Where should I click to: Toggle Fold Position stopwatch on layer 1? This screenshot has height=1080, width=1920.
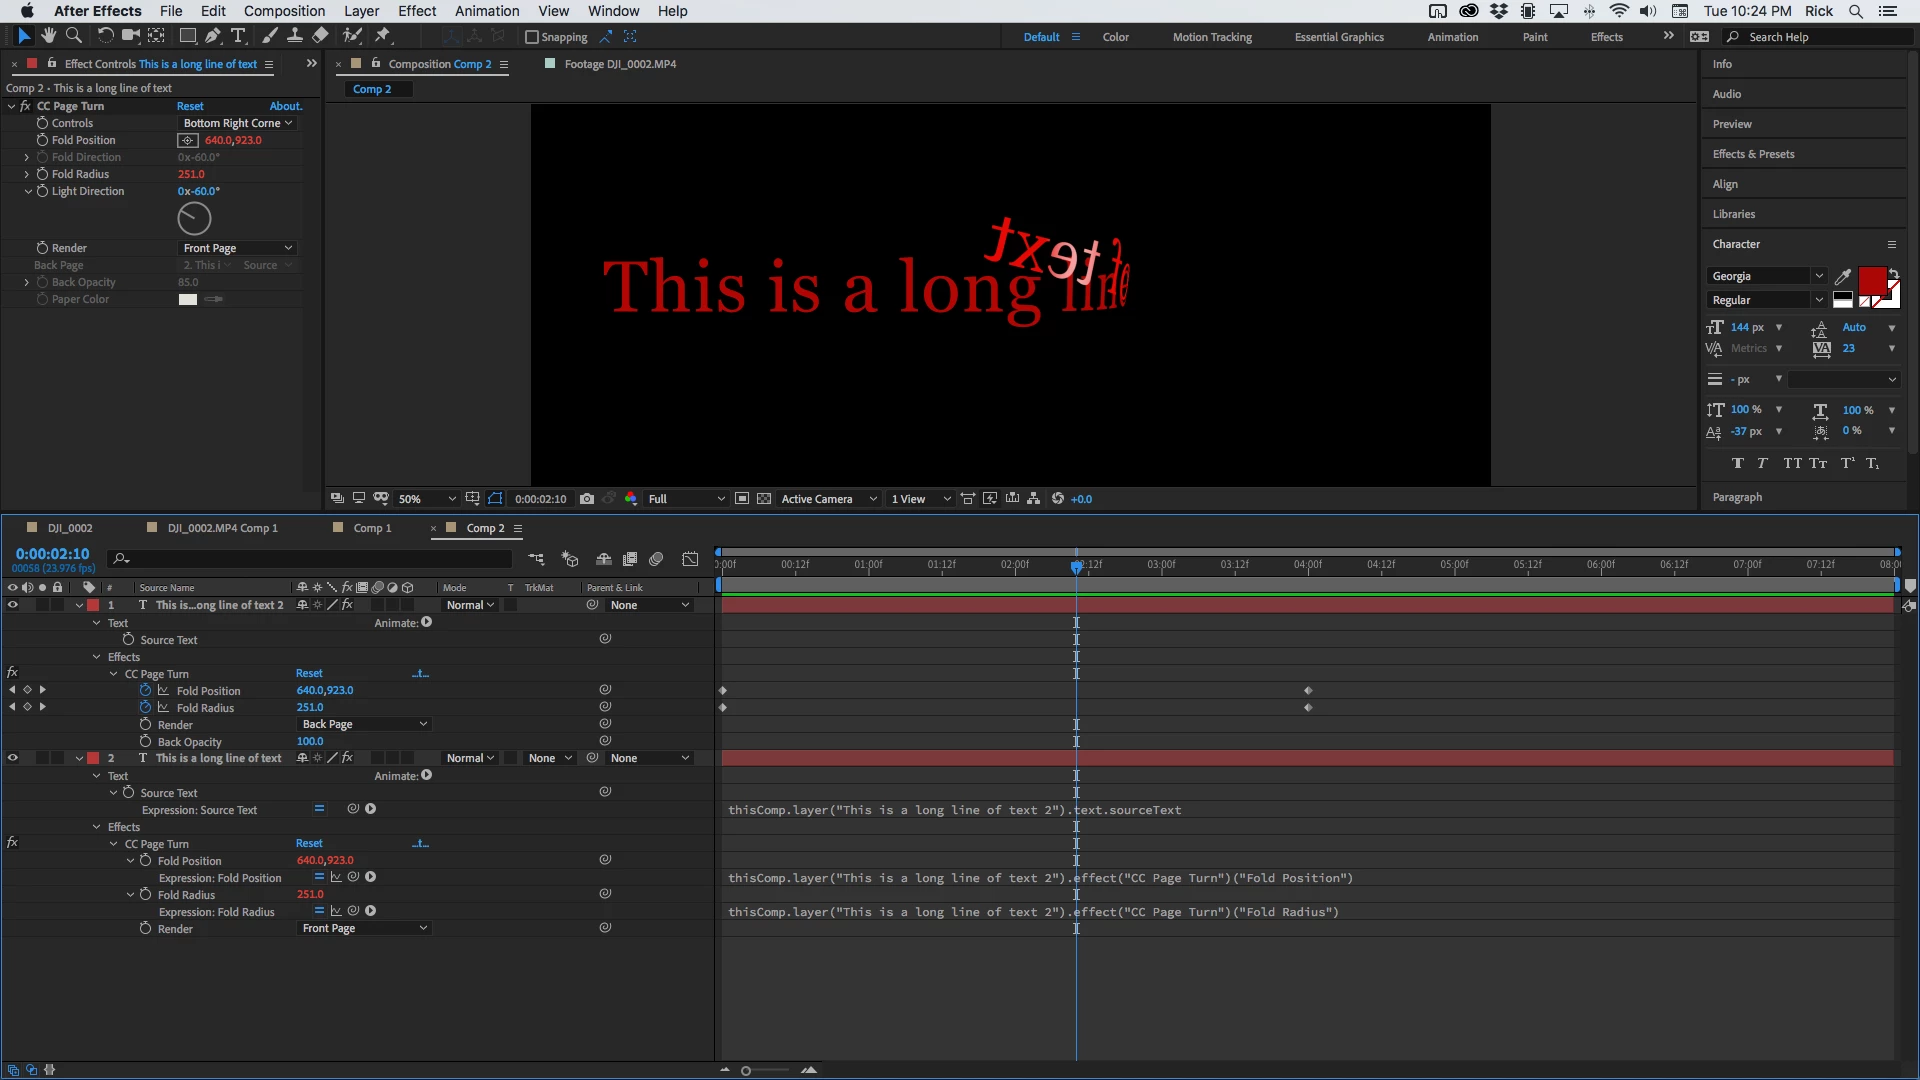coord(145,691)
